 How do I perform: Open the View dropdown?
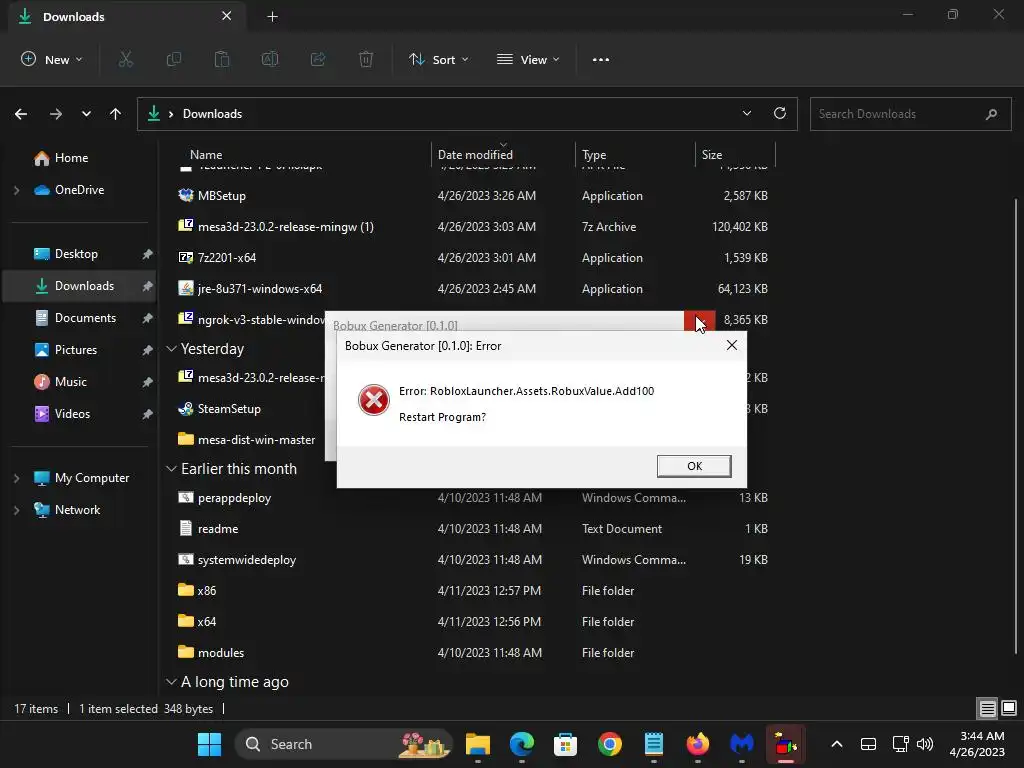click(528, 59)
